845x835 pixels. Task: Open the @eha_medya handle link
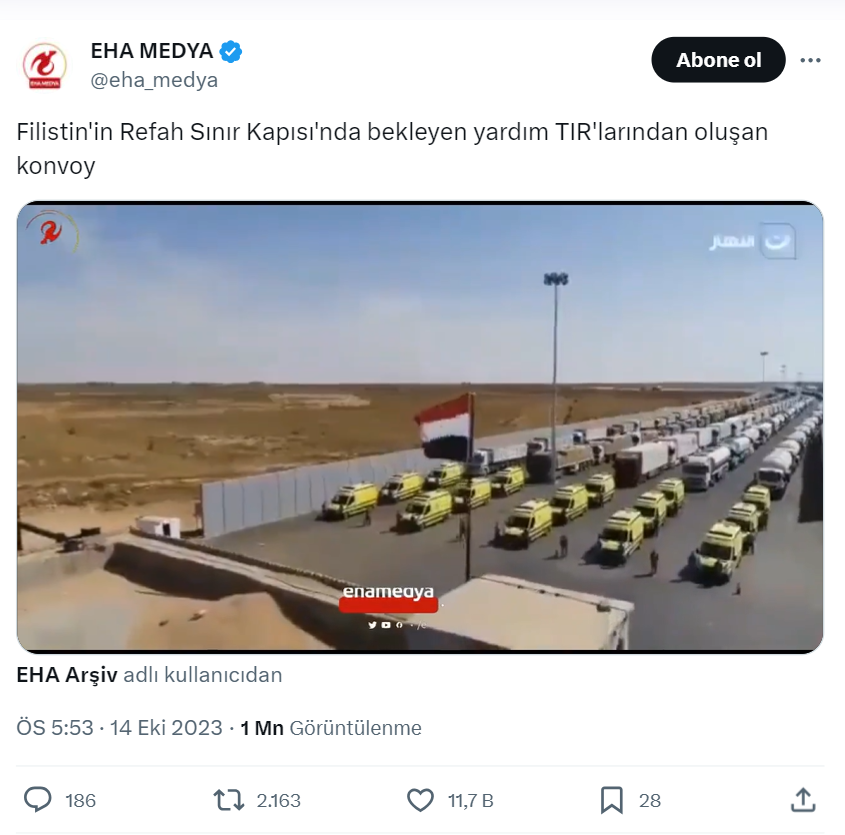(154, 80)
